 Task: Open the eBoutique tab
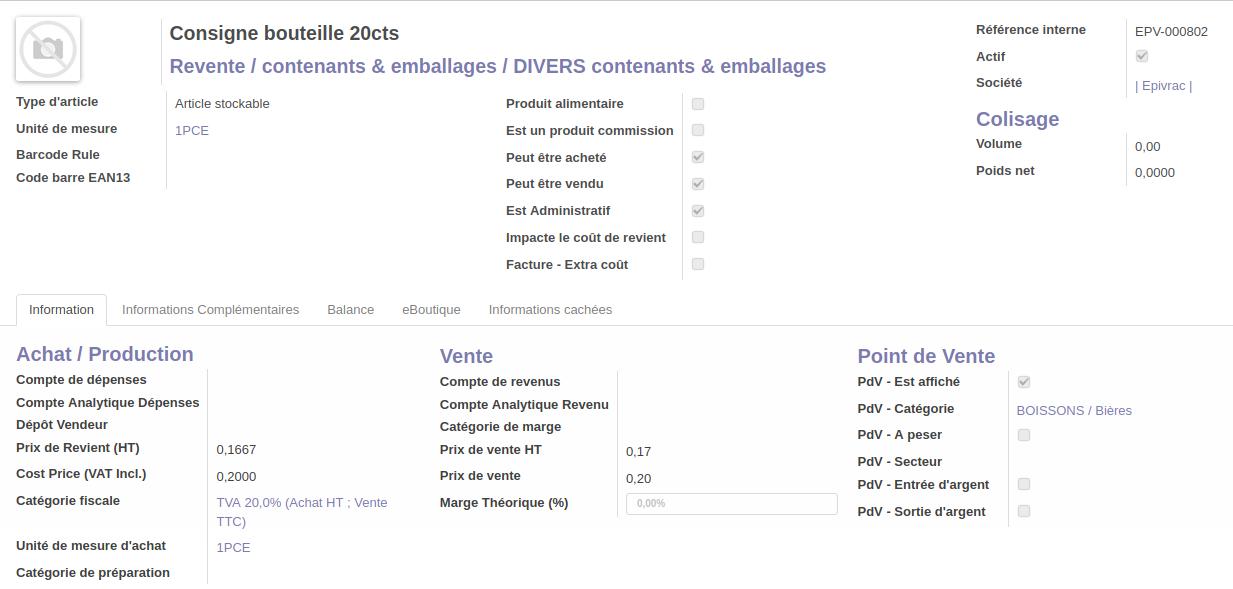431,310
